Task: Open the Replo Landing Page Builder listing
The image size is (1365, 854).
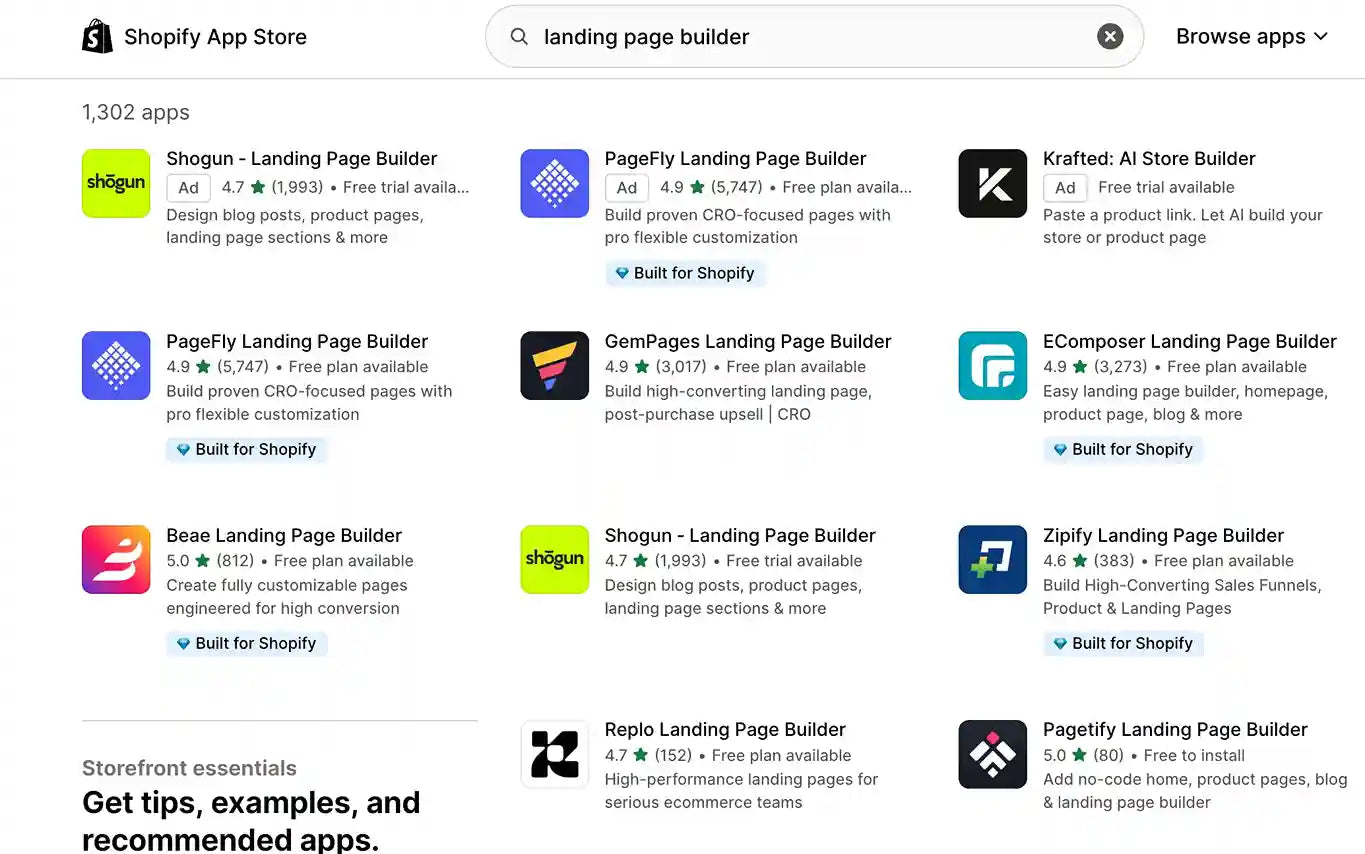Action: pos(724,729)
